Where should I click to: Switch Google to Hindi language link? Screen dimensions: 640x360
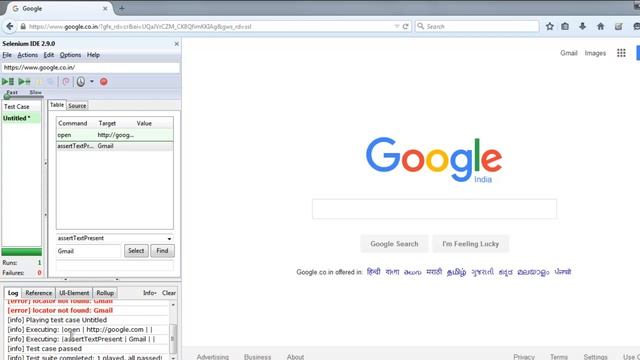[x=373, y=272]
